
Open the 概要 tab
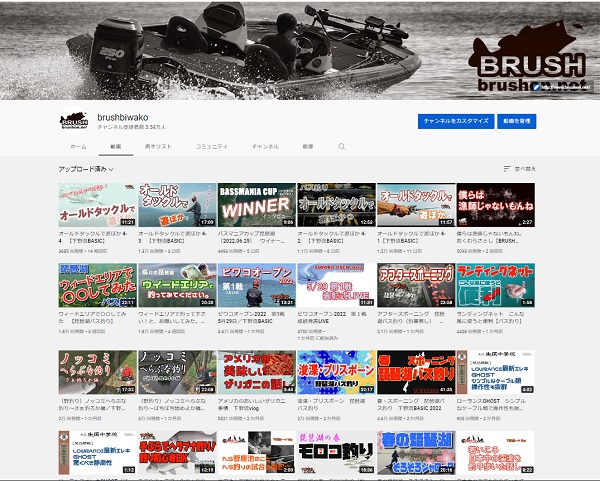(307, 146)
